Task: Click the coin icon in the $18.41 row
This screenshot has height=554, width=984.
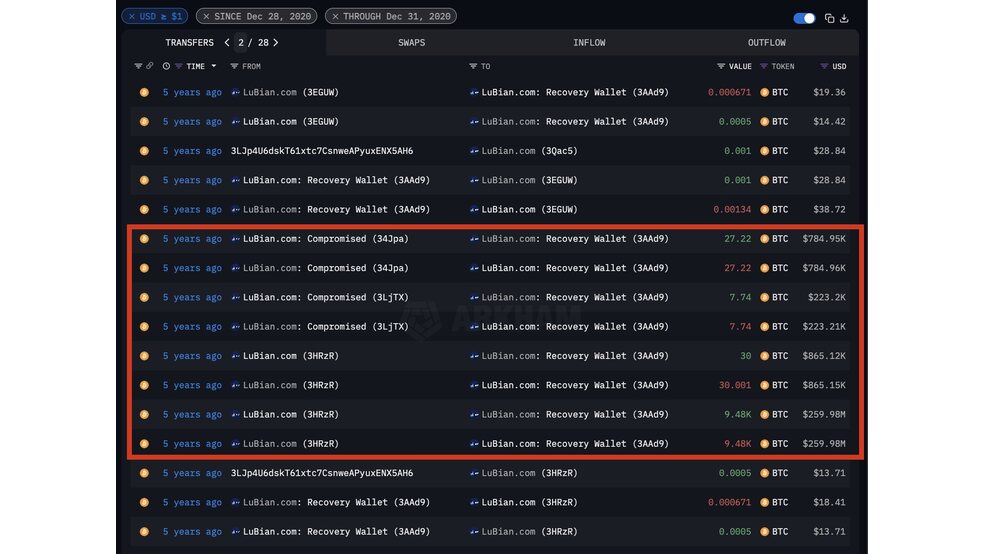Action: click(x=144, y=503)
